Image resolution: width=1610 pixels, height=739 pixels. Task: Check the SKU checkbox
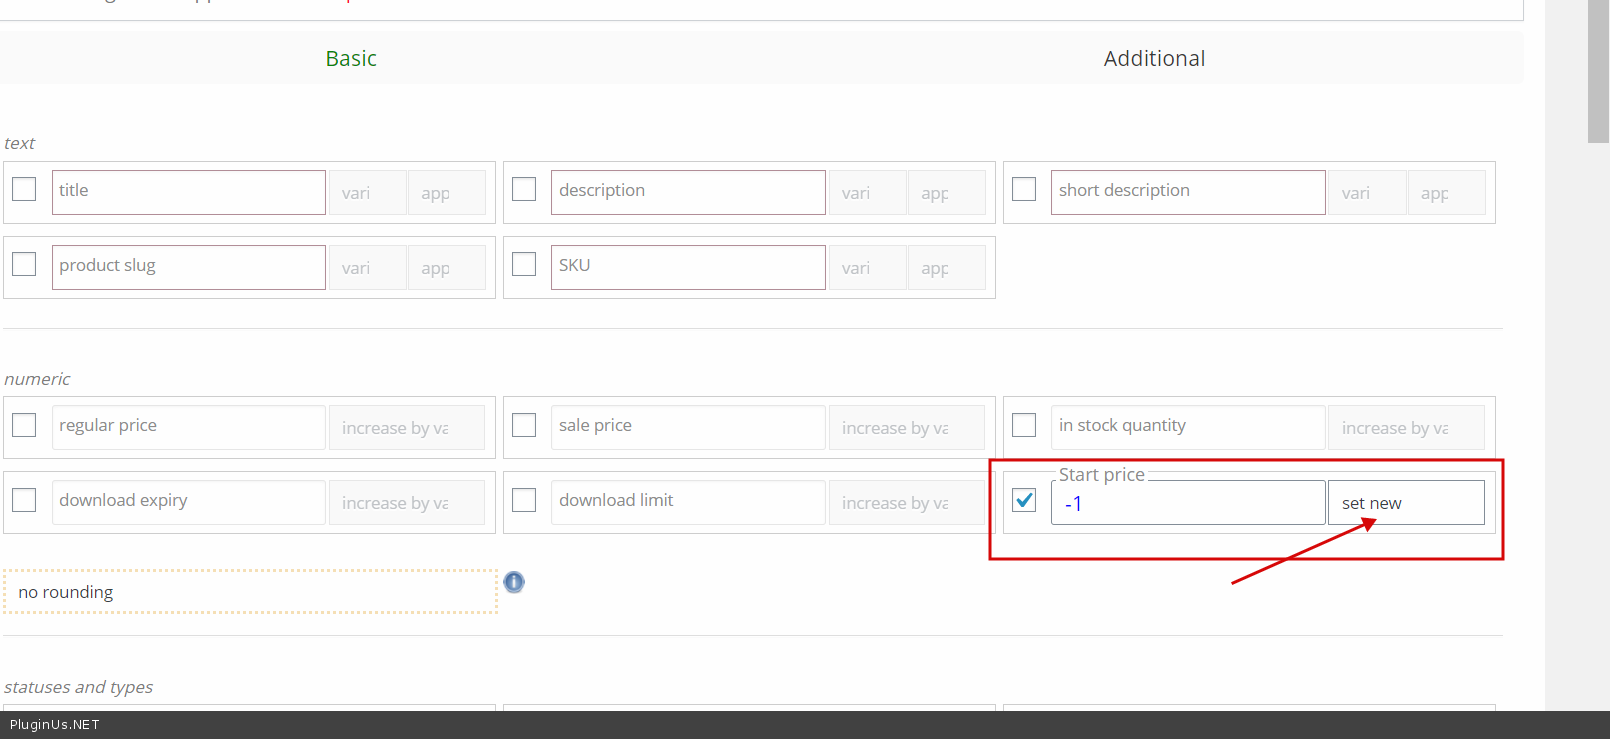click(524, 264)
